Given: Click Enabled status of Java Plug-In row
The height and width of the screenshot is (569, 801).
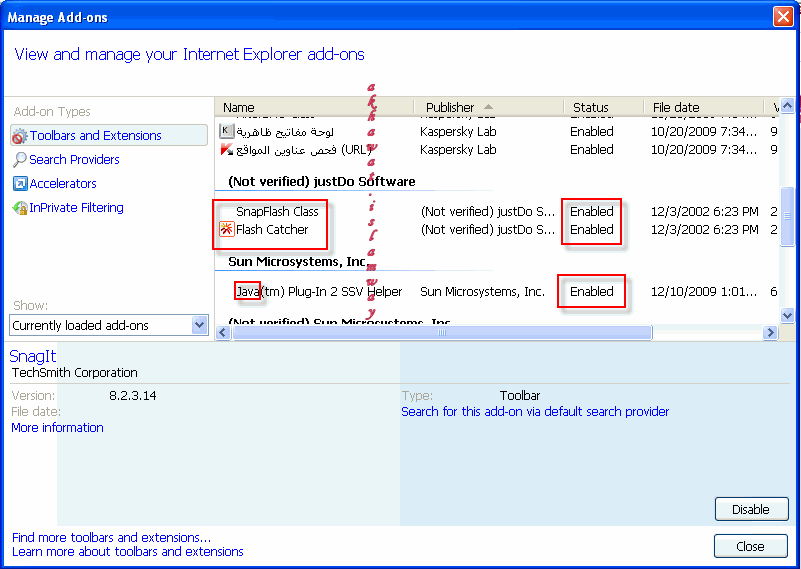Looking at the screenshot, I should [x=592, y=292].
